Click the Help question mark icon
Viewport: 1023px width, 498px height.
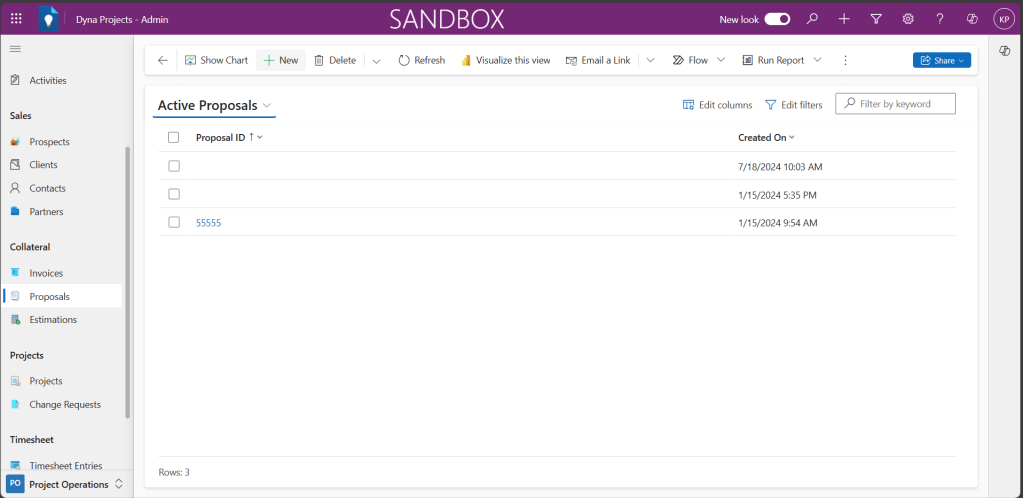tap(939, 19)
